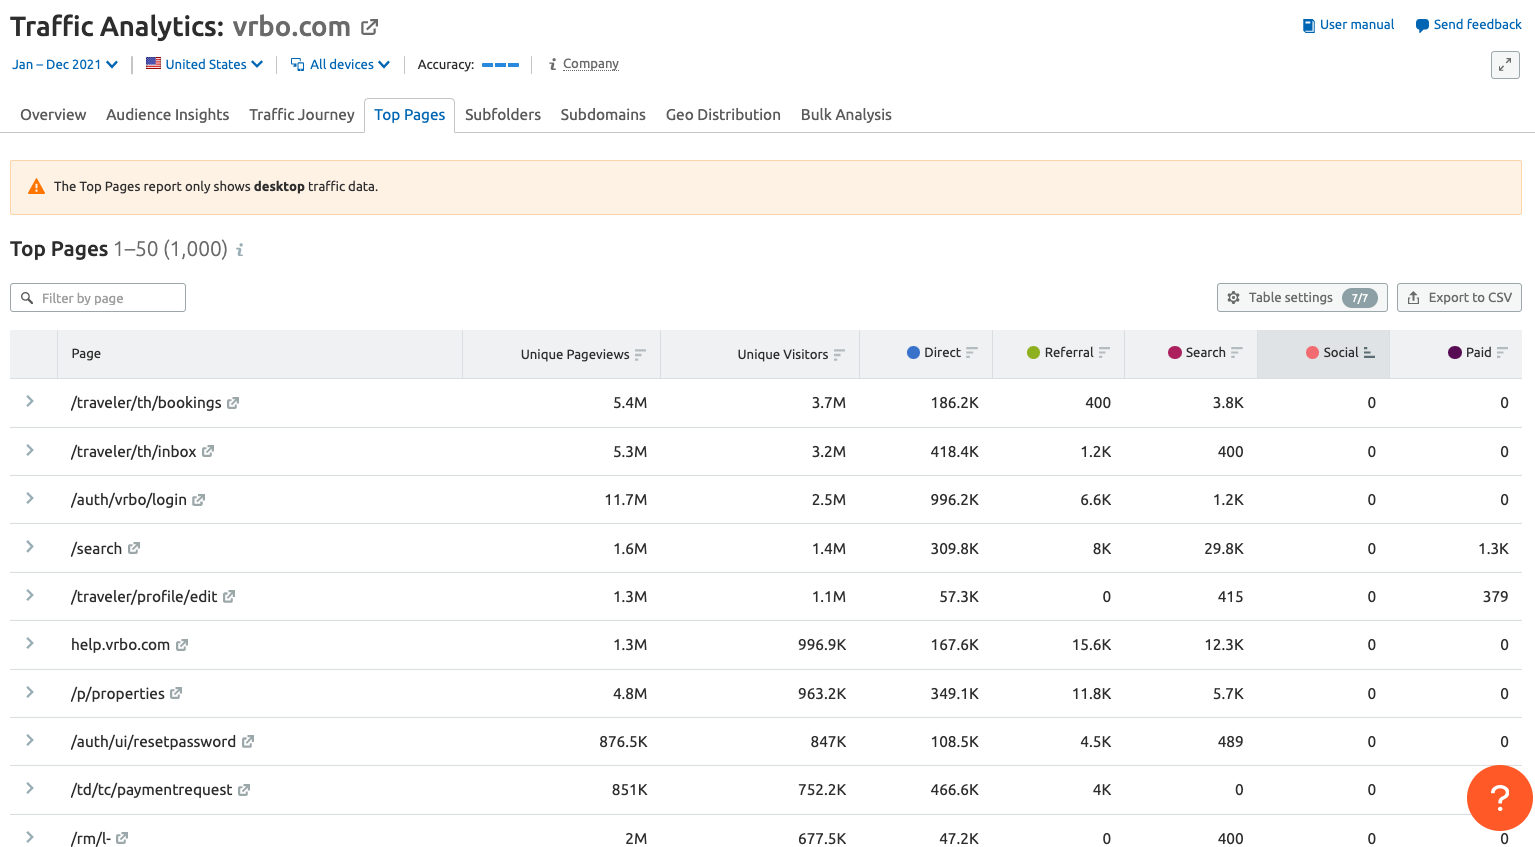Viewport: 1535px width, 847px height.
Task: Open the All devices dropdown
Action: point(340,65)
